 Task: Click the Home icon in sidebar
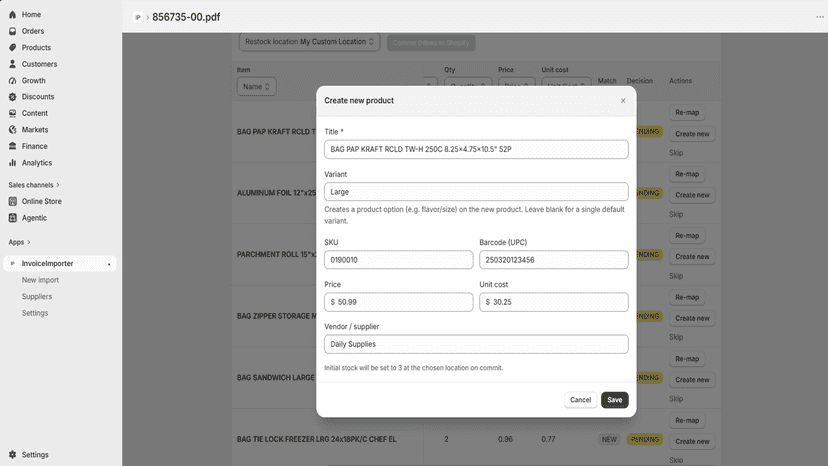(13, 15)
